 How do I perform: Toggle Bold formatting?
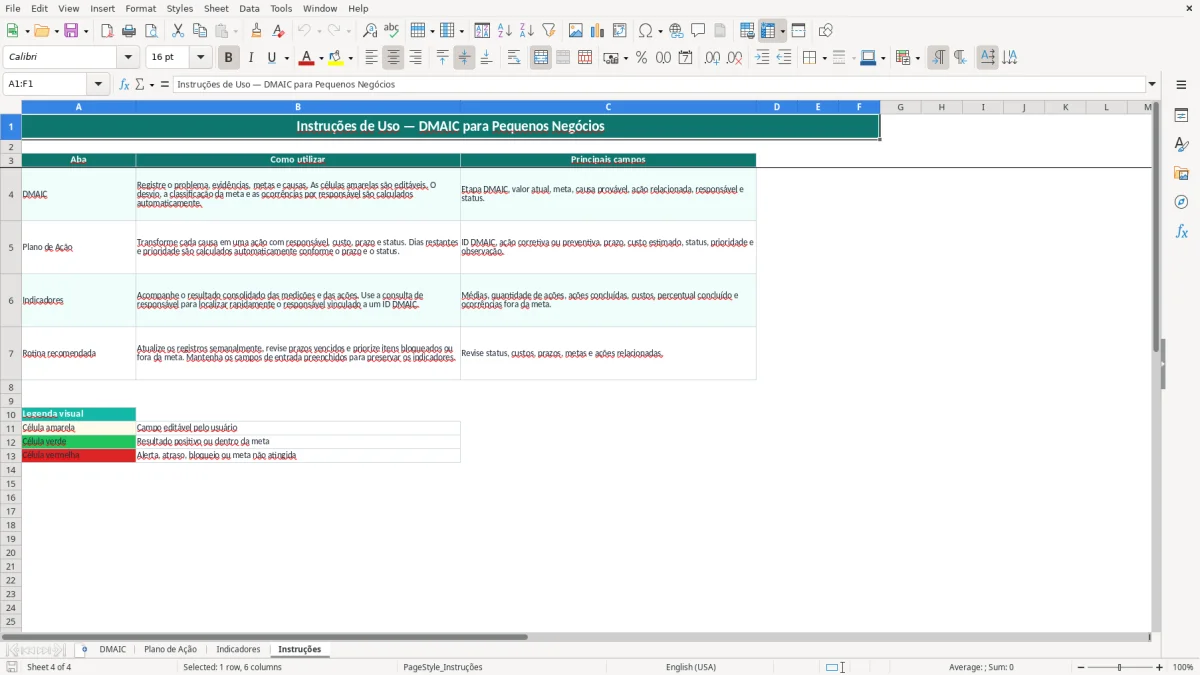(229, 58)
